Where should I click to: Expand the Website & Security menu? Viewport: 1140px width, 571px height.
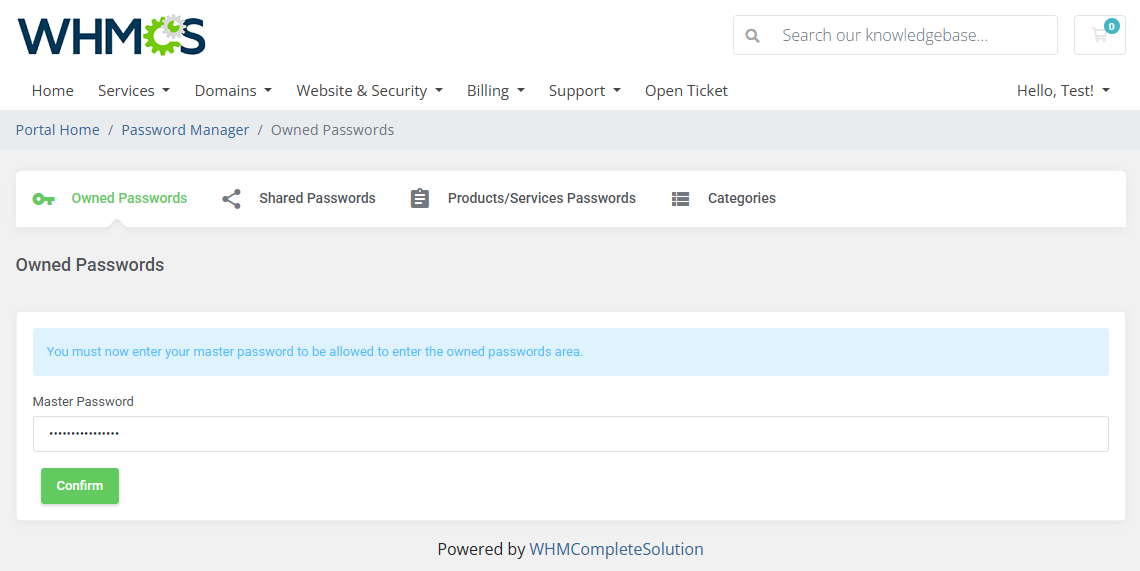pos(369,91)
